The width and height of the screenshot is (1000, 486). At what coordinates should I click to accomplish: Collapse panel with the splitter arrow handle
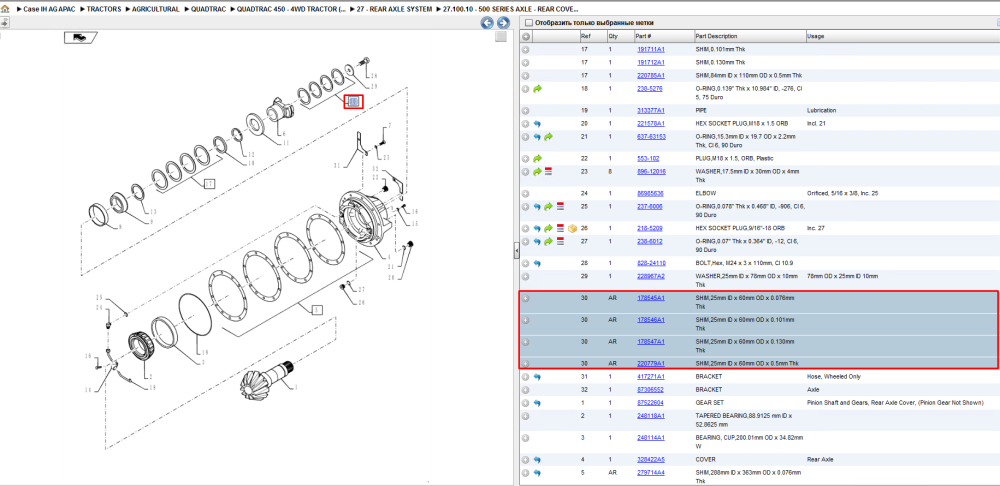click(516, 252)
